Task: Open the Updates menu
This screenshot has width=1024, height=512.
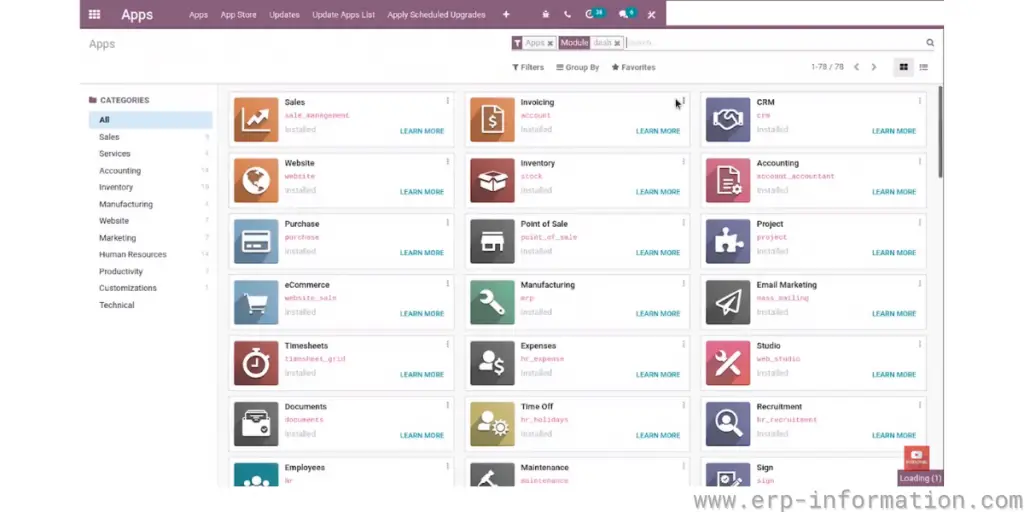Action: tap(284, 14)
